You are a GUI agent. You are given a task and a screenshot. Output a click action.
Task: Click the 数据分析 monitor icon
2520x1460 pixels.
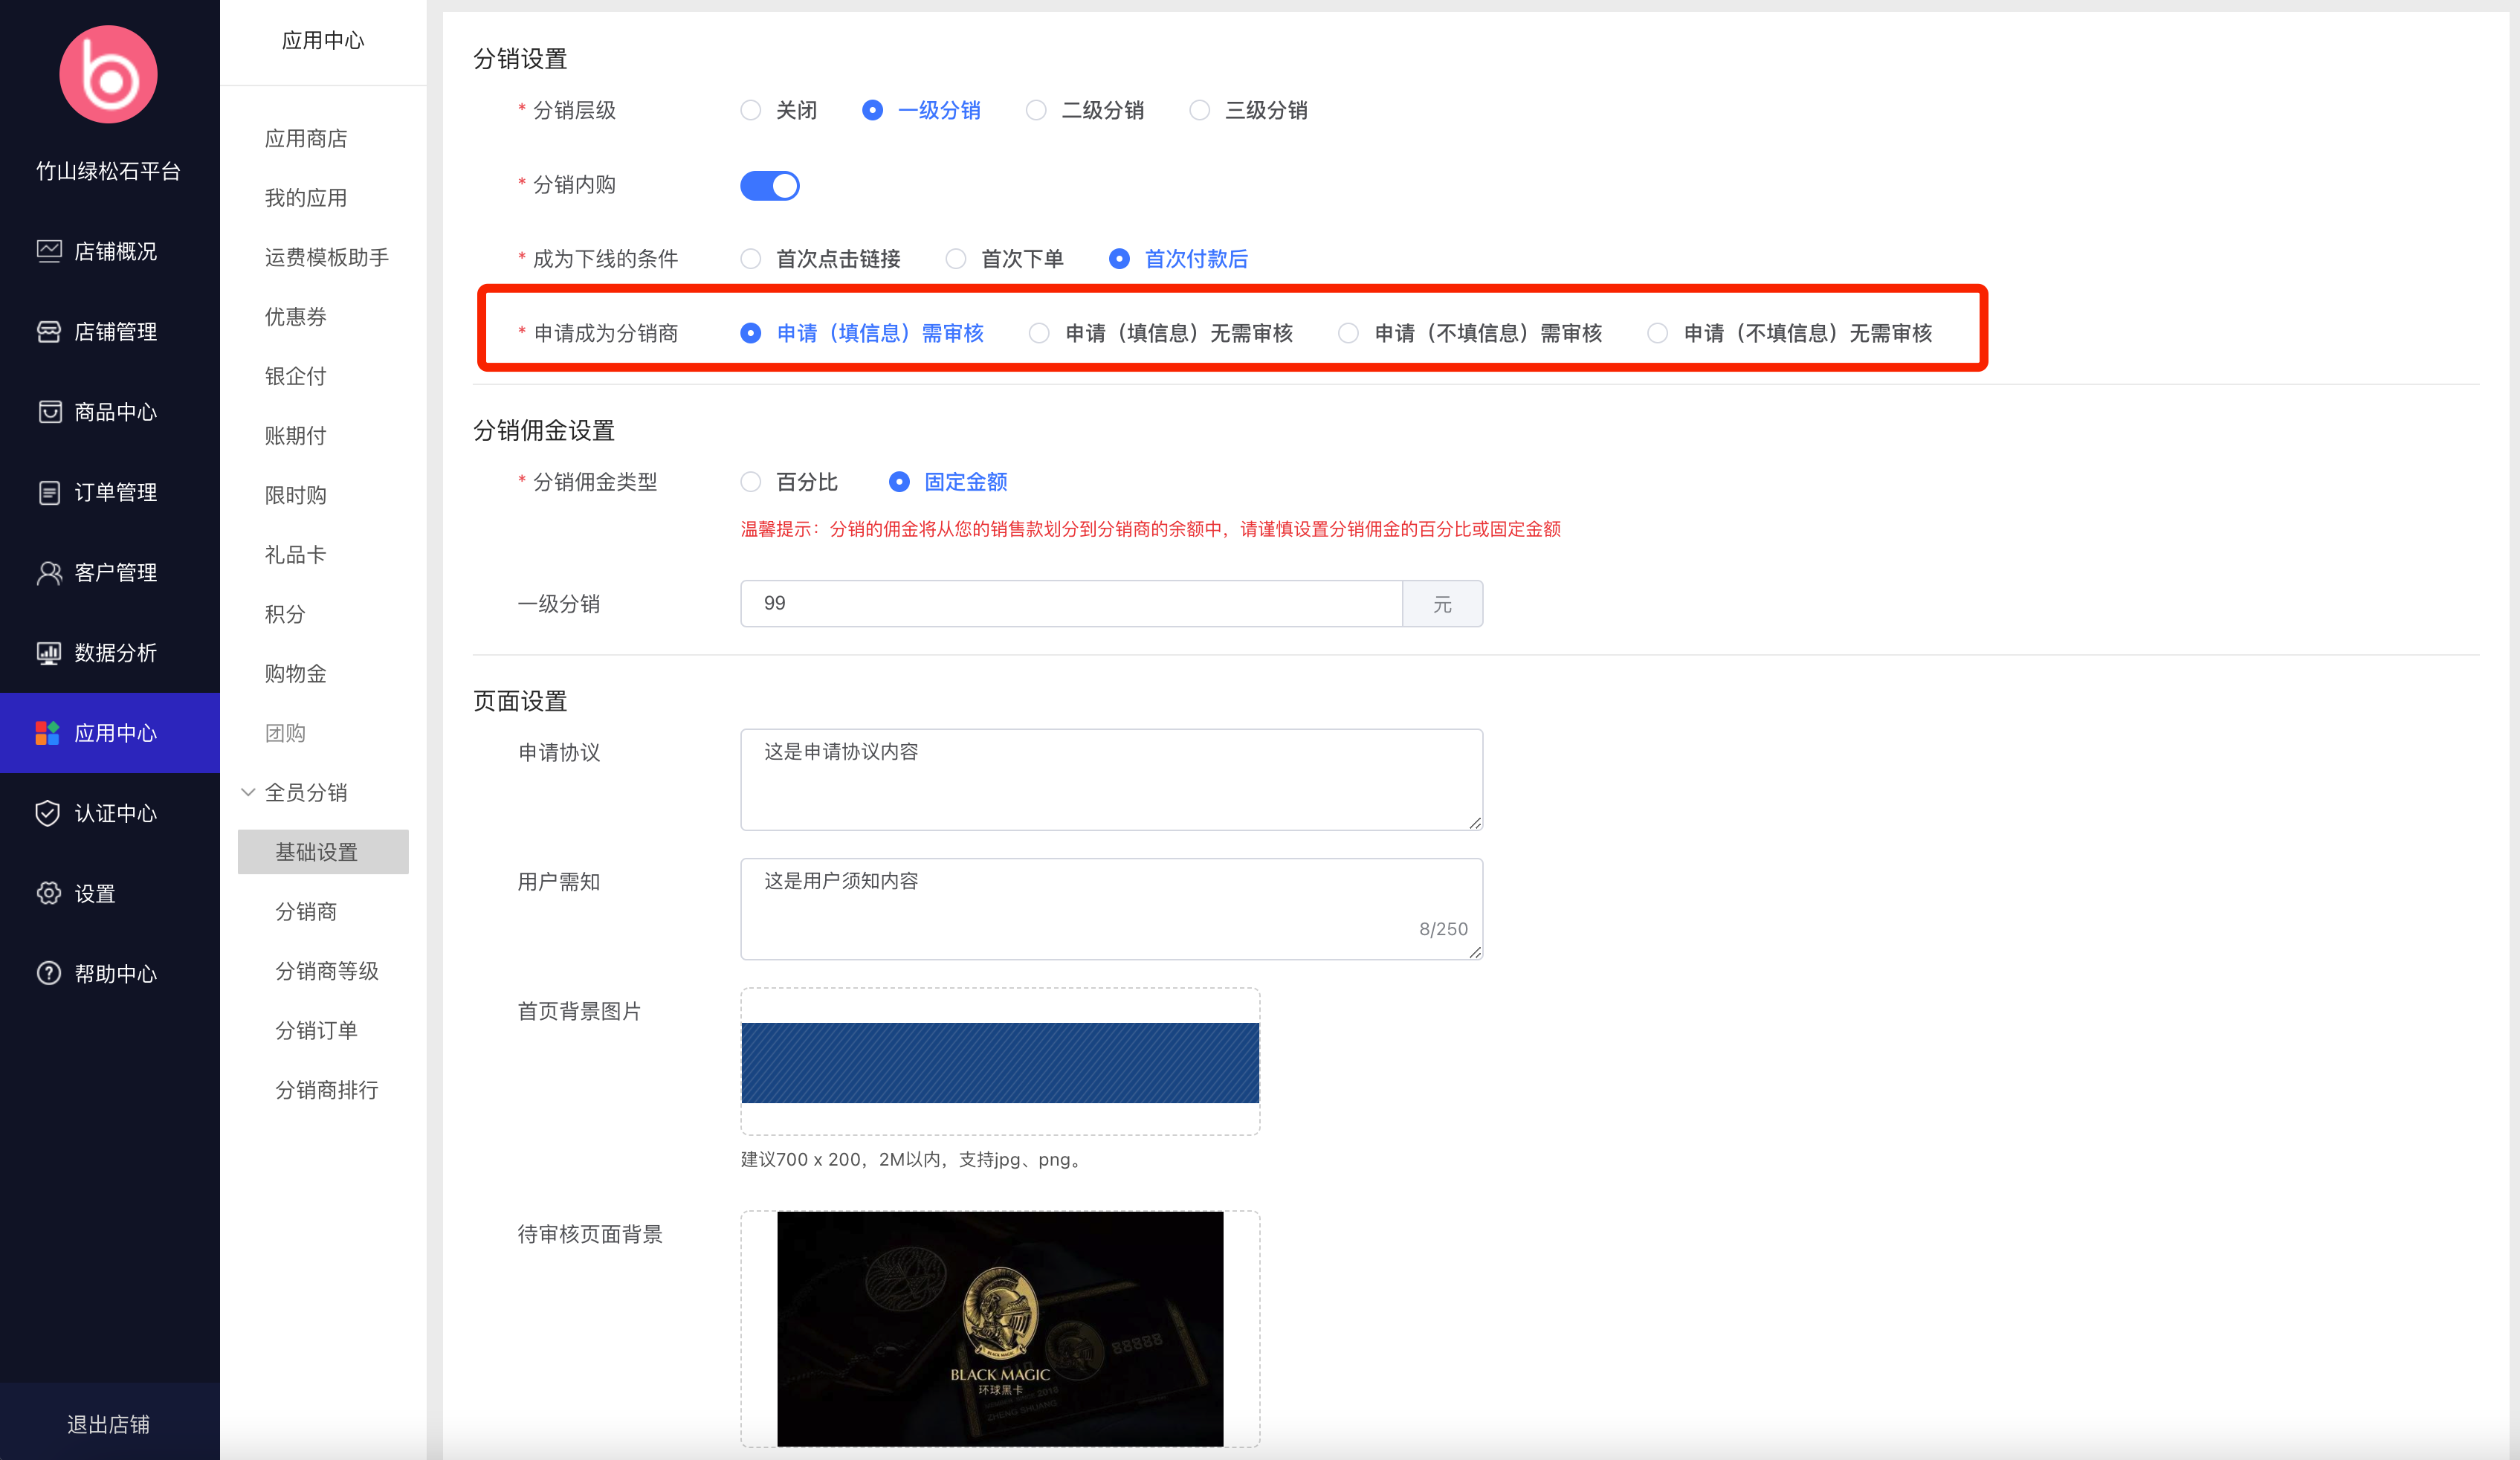coord(49,653)
